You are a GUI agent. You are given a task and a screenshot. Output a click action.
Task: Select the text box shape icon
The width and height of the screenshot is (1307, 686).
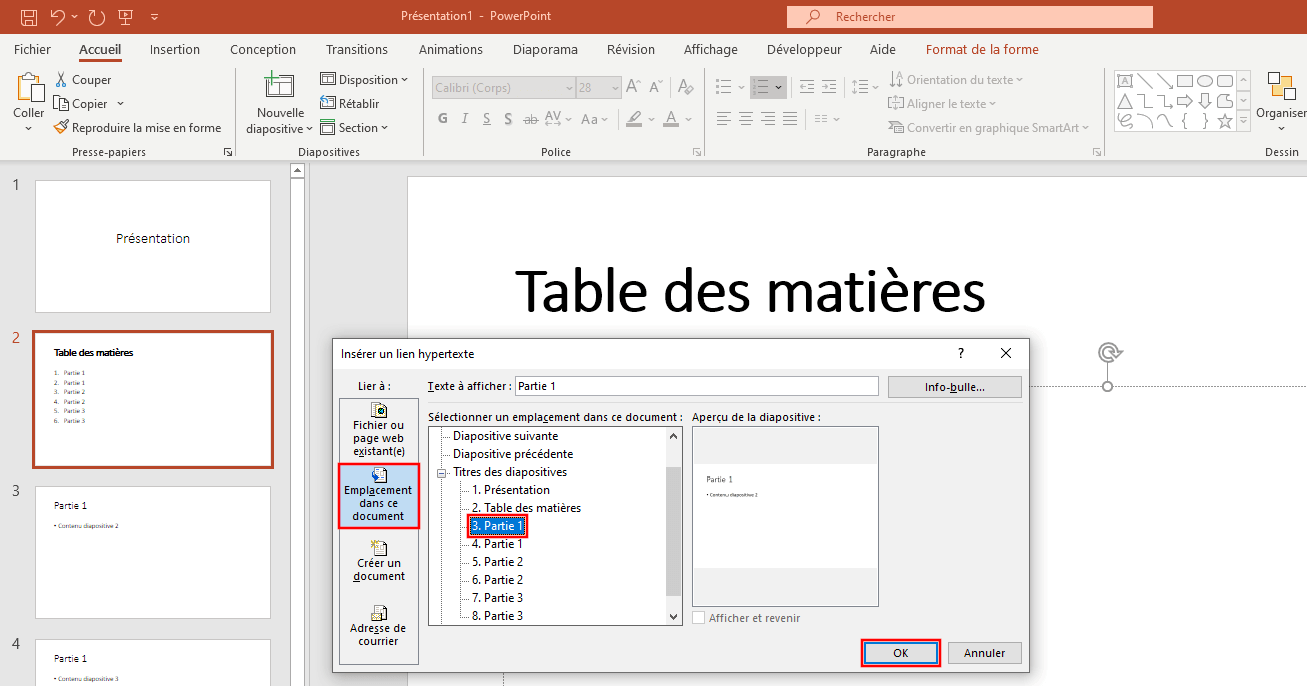click(1125, 81)
